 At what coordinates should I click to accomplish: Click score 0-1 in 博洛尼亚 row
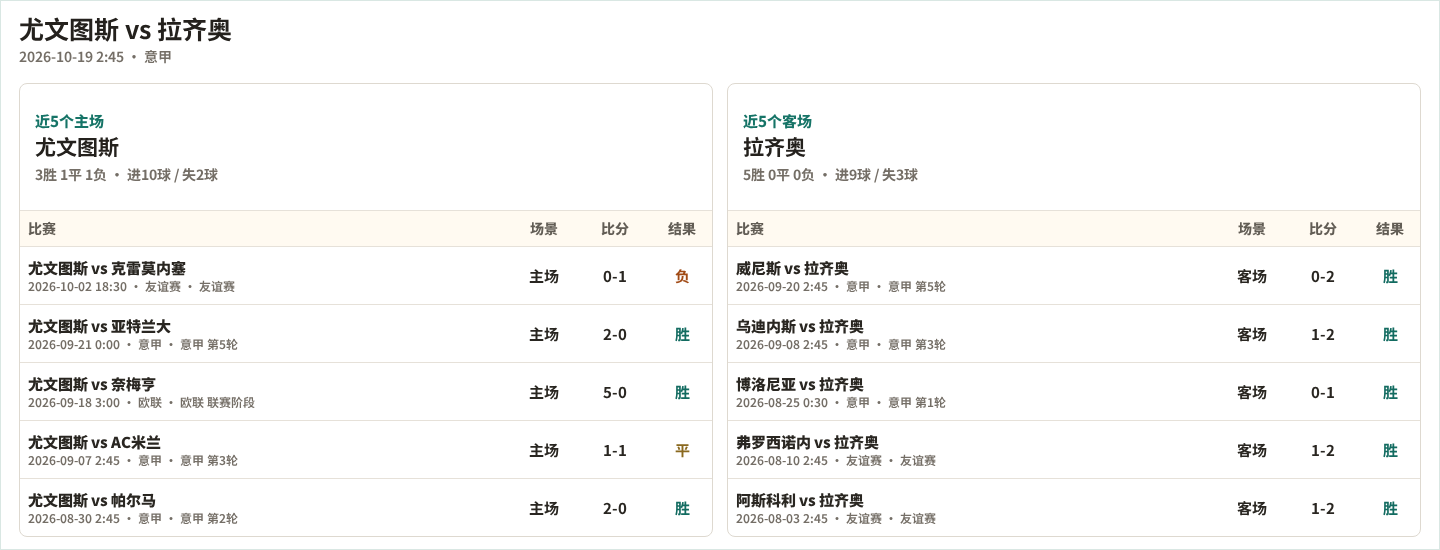point(1323,393)
